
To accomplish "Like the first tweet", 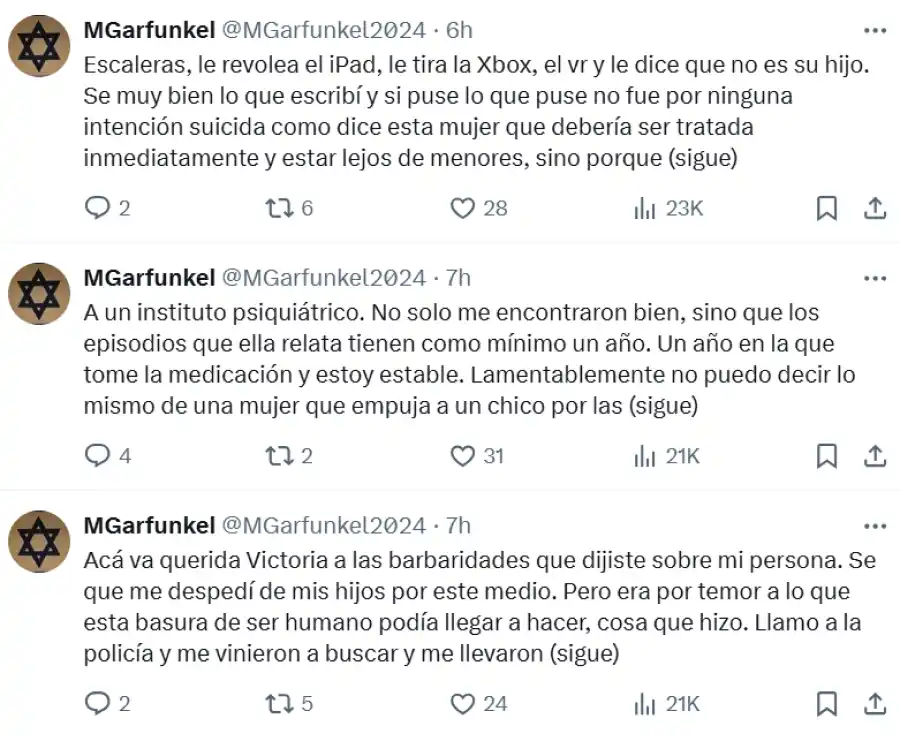I will [465, 208].
